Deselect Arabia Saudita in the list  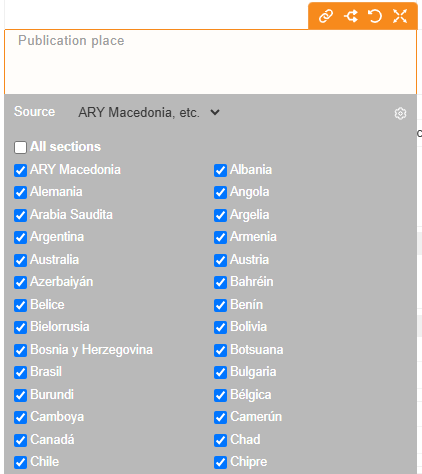pyautogui.click(x=20, y=215)
